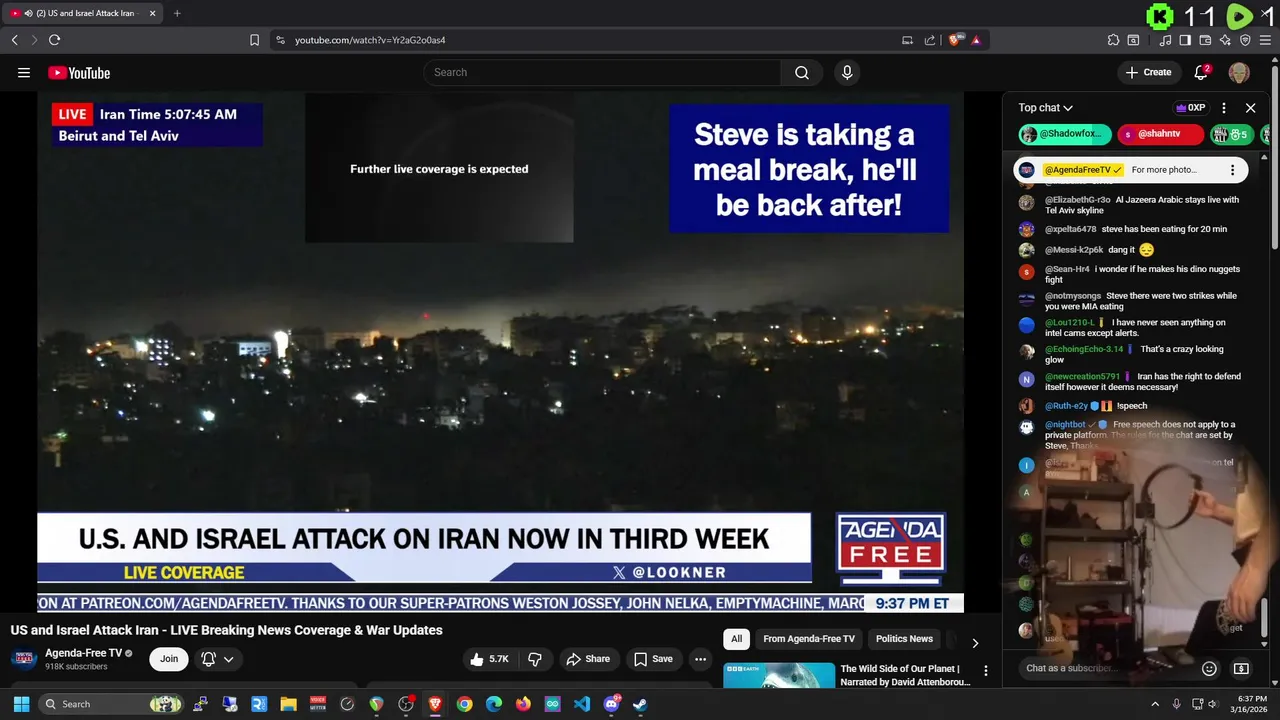
Task: Open YouTube notifications bell
Action: coord(1201,72)
